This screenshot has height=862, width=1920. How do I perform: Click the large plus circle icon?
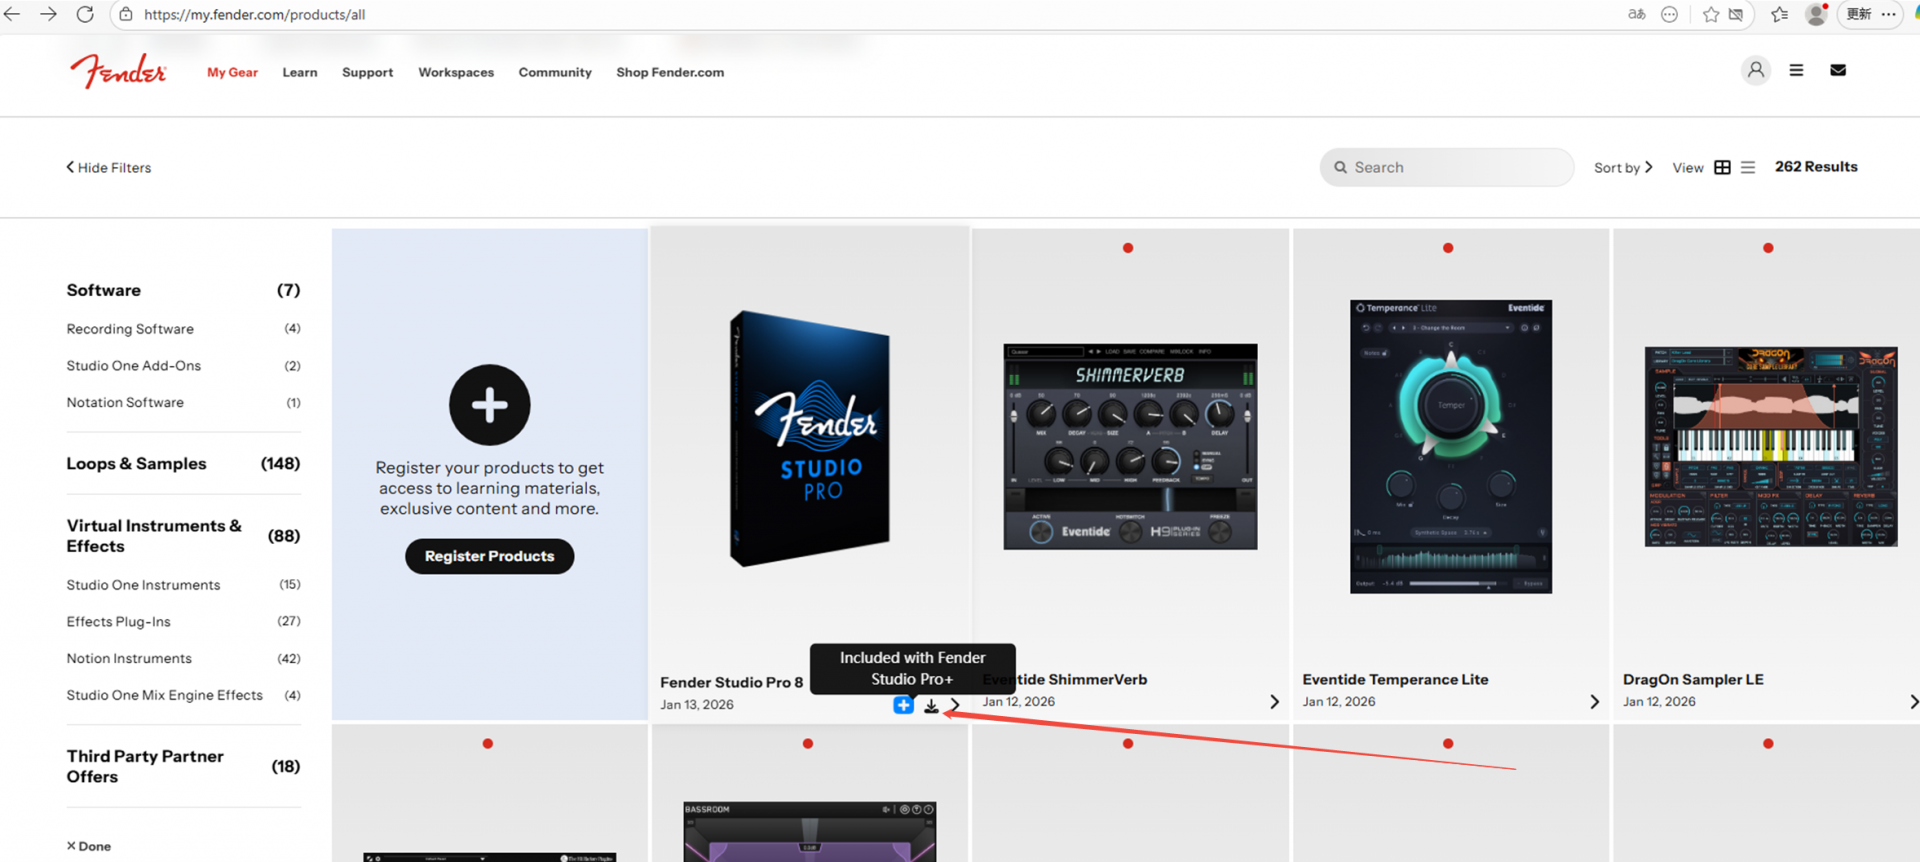[x=489, y=405]
